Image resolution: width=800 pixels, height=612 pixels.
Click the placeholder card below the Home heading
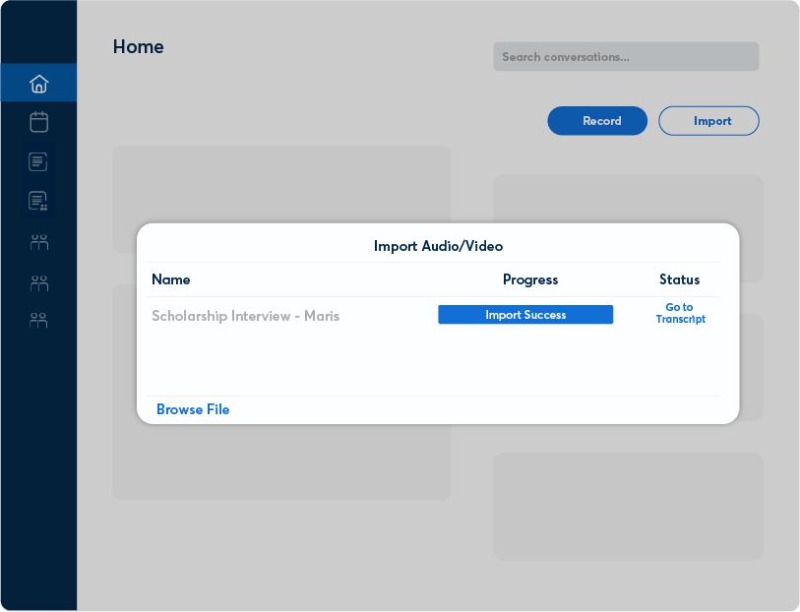point(281,183)
